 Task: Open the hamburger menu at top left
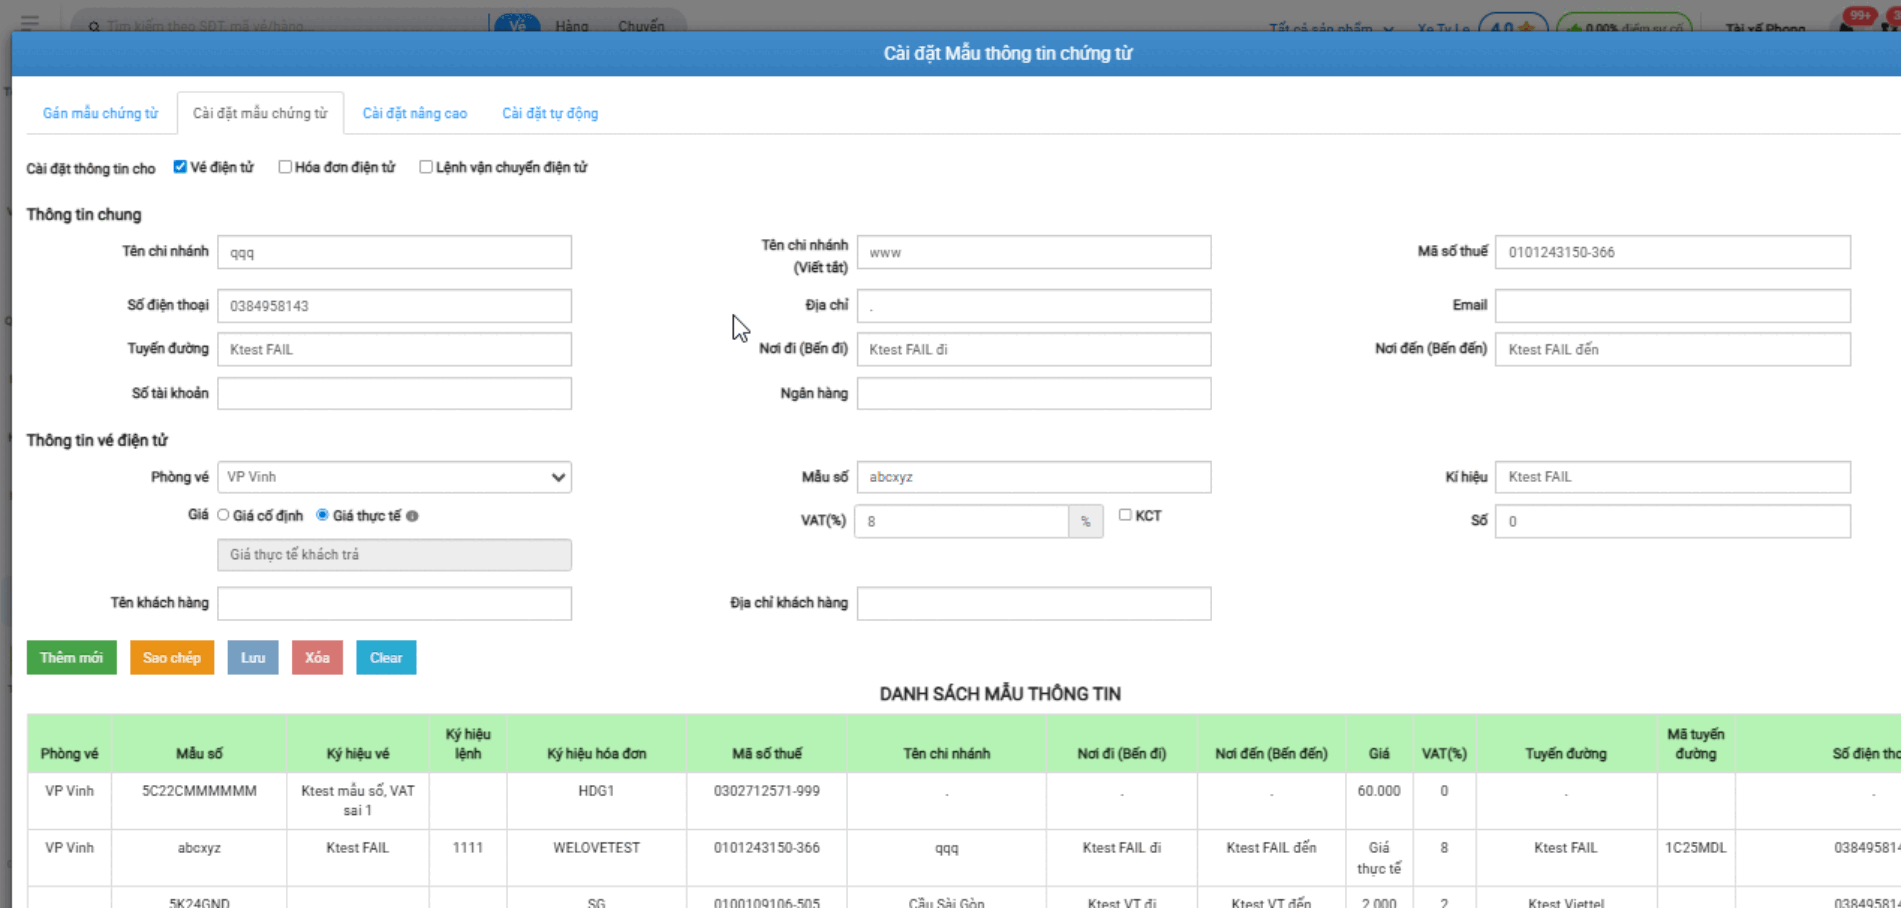[30, 22]
